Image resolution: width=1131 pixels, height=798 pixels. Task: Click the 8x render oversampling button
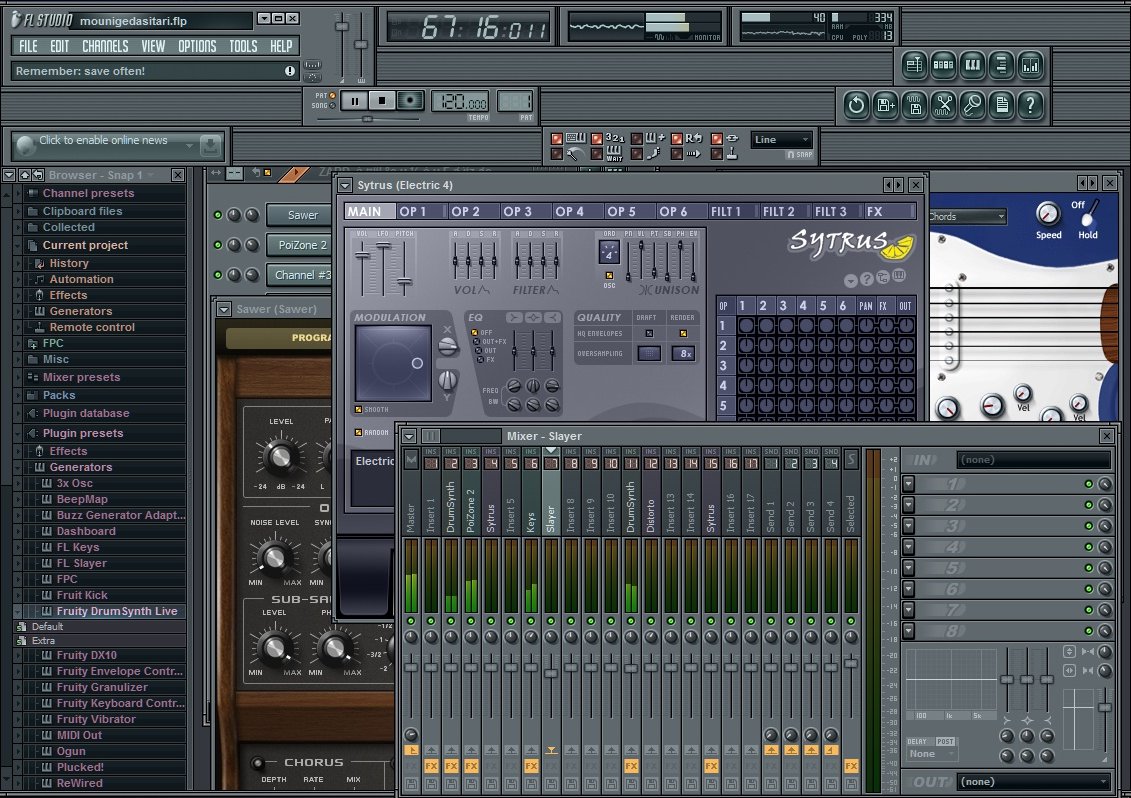[683, 354]
